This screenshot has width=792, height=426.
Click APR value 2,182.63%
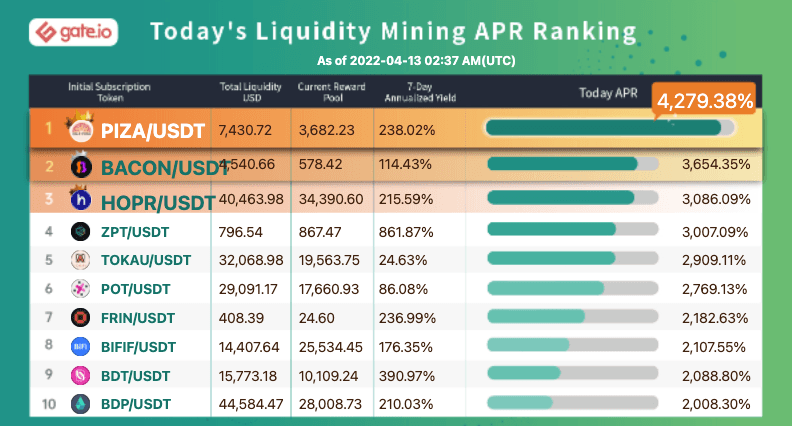point(715,318)
